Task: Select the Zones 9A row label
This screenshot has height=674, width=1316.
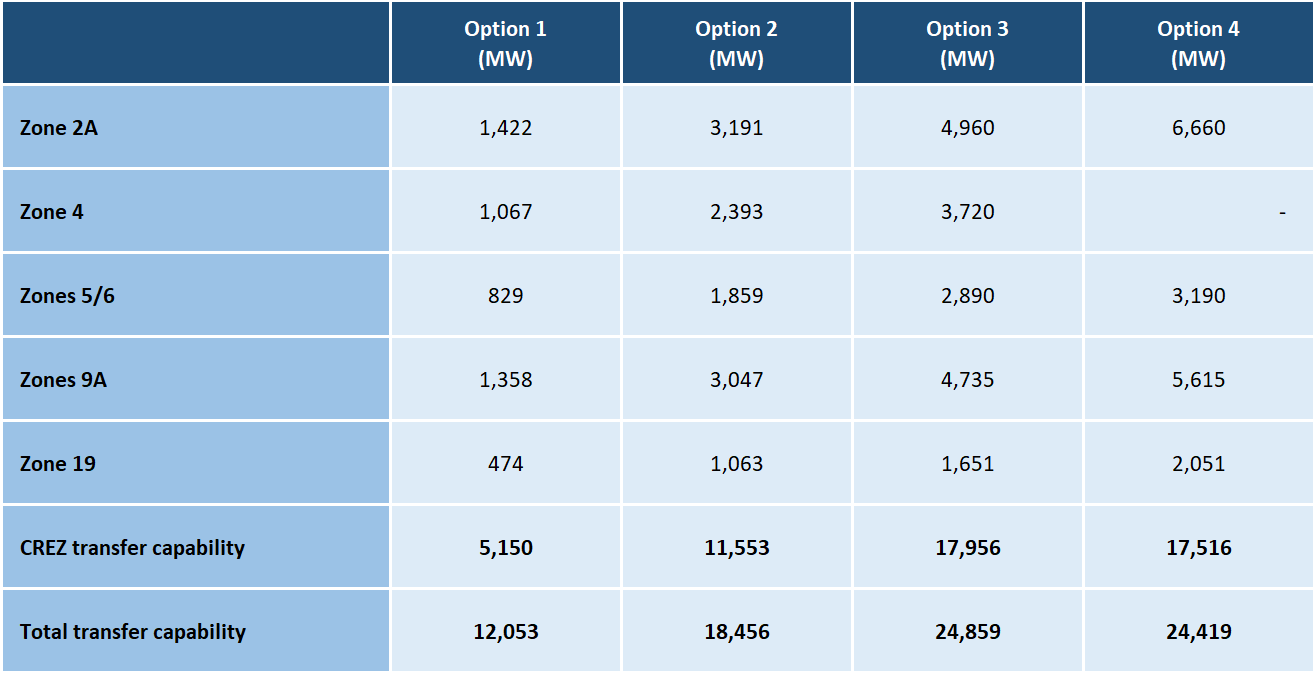Action: (x=63, y=380)
